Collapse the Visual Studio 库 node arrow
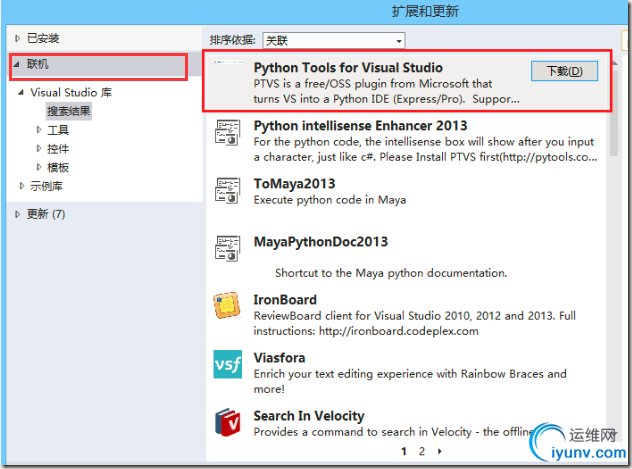 point(21,93)
